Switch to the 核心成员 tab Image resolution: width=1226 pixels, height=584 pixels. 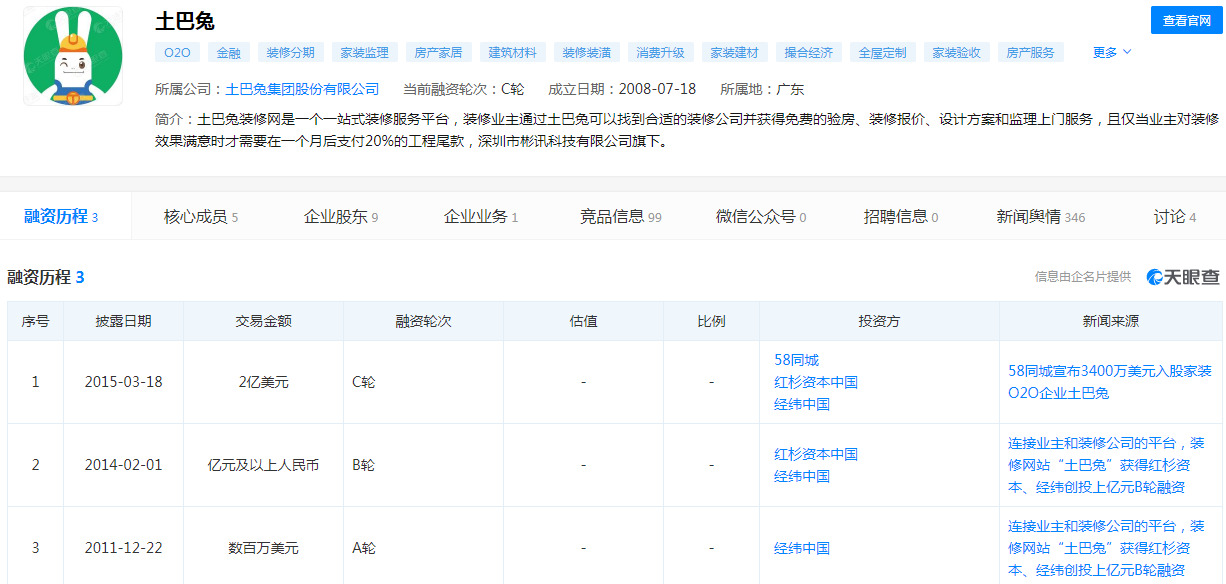tap(201, 216)
